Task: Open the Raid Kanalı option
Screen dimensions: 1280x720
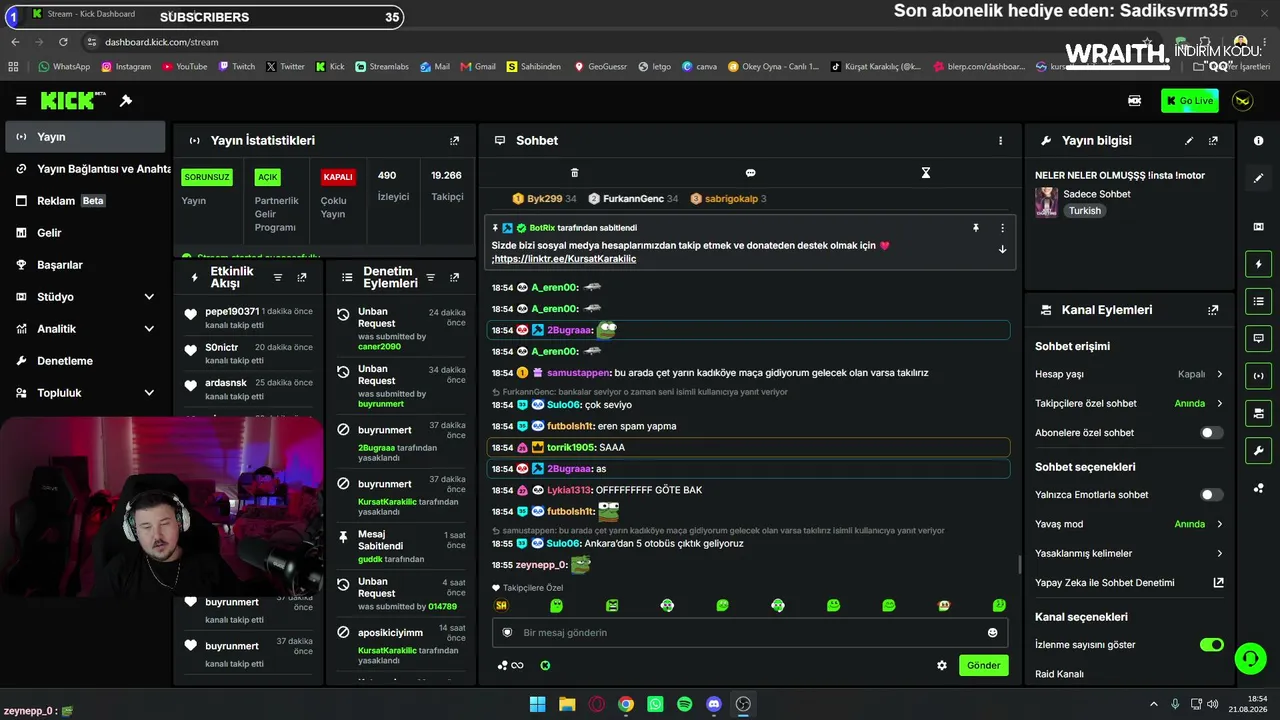Action: pos(1059,674)
